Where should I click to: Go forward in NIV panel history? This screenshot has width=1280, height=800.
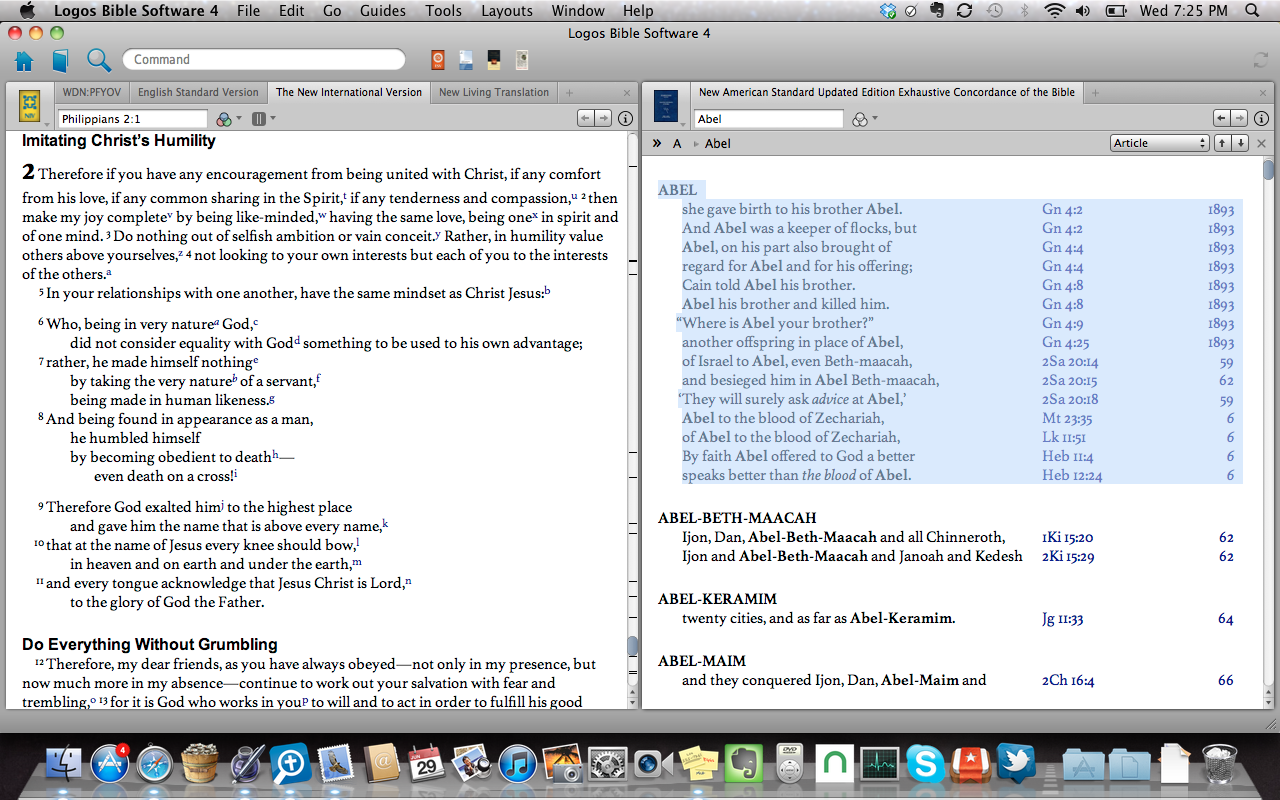point(603,118)
